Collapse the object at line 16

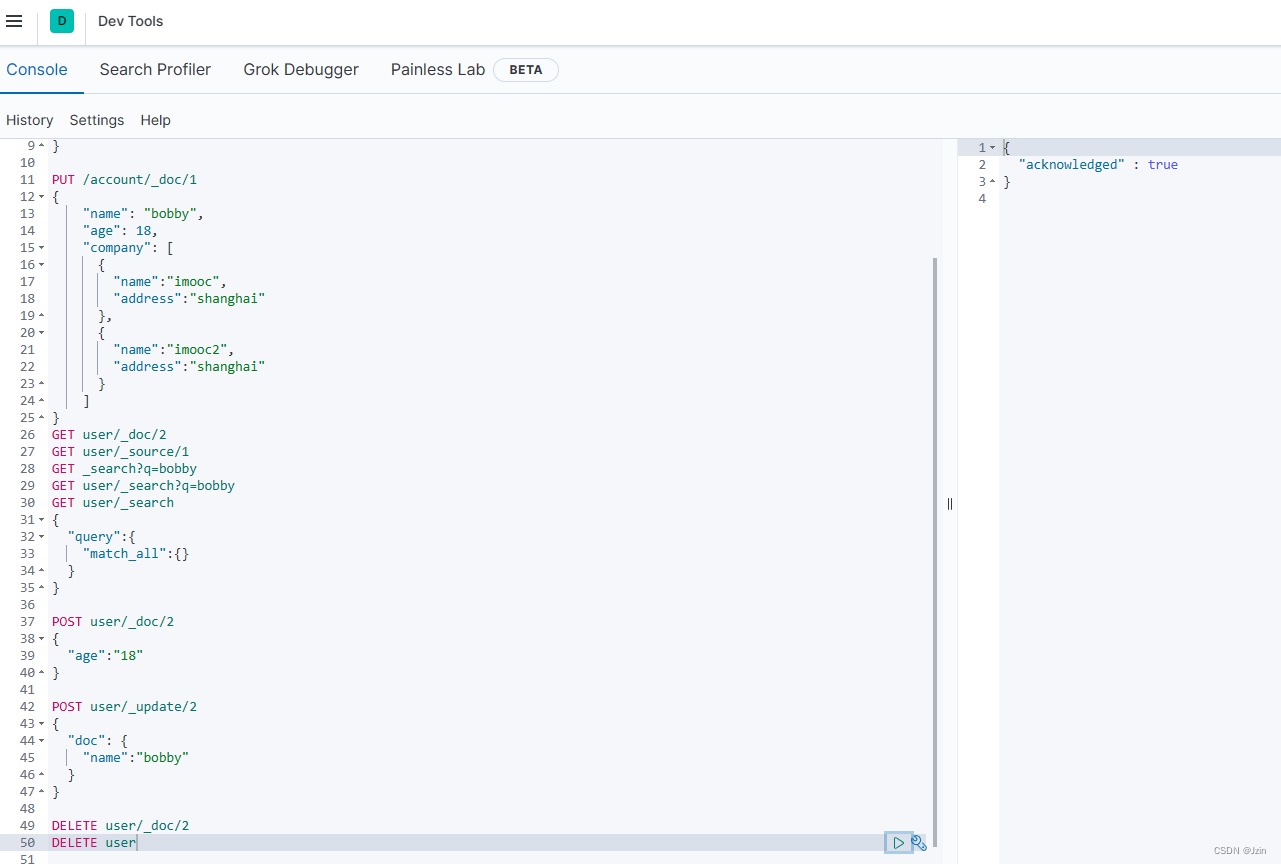pos(41,265)
